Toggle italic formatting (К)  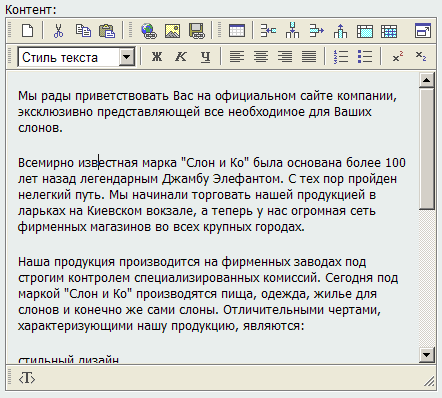point(181,57)
